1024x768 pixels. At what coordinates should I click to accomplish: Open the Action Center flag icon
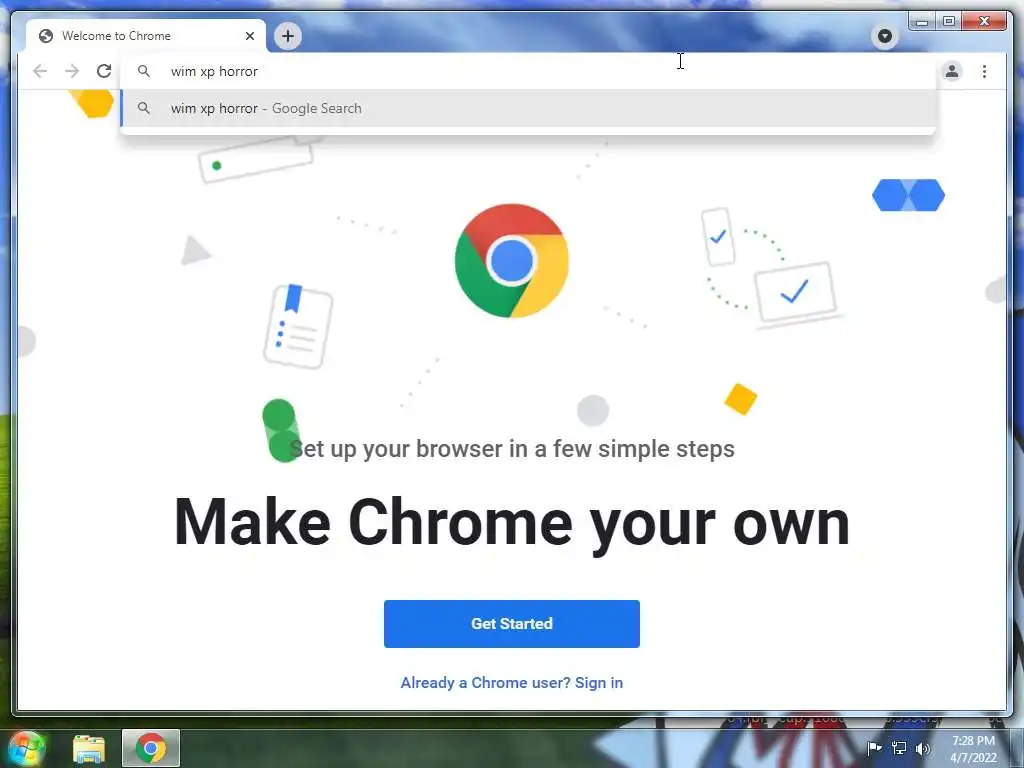coord(874,748)
